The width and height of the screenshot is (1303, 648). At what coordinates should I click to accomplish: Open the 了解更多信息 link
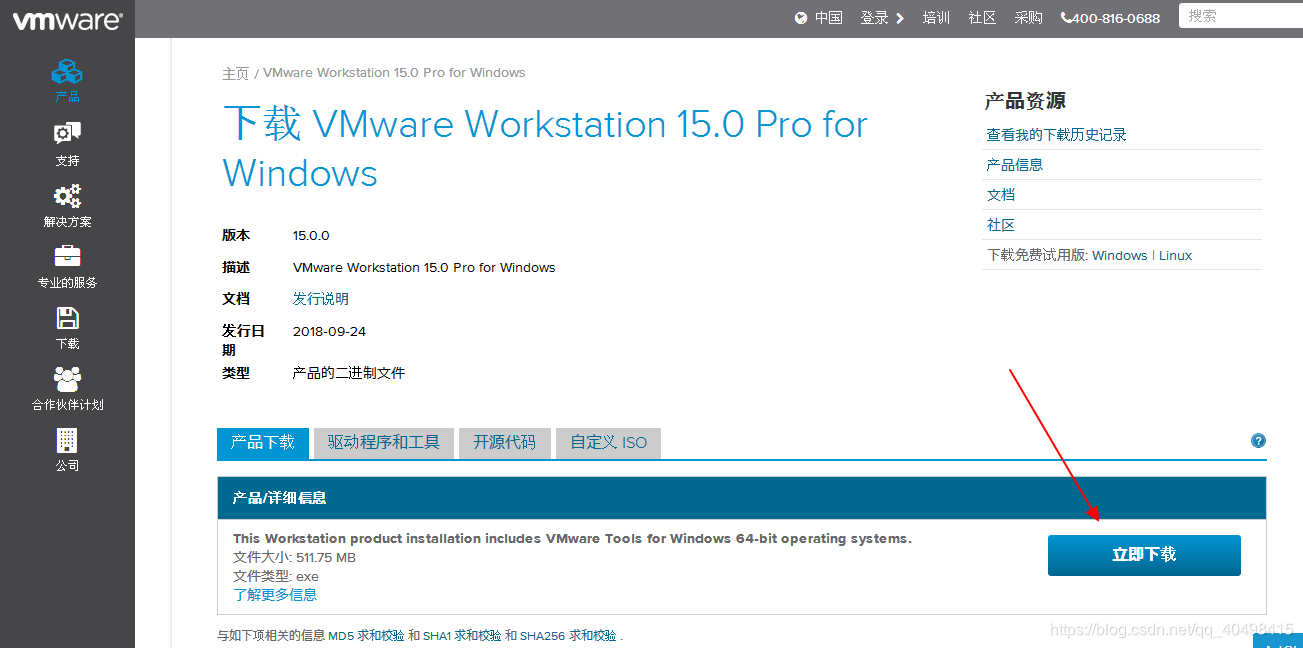(x=275, y=595)
